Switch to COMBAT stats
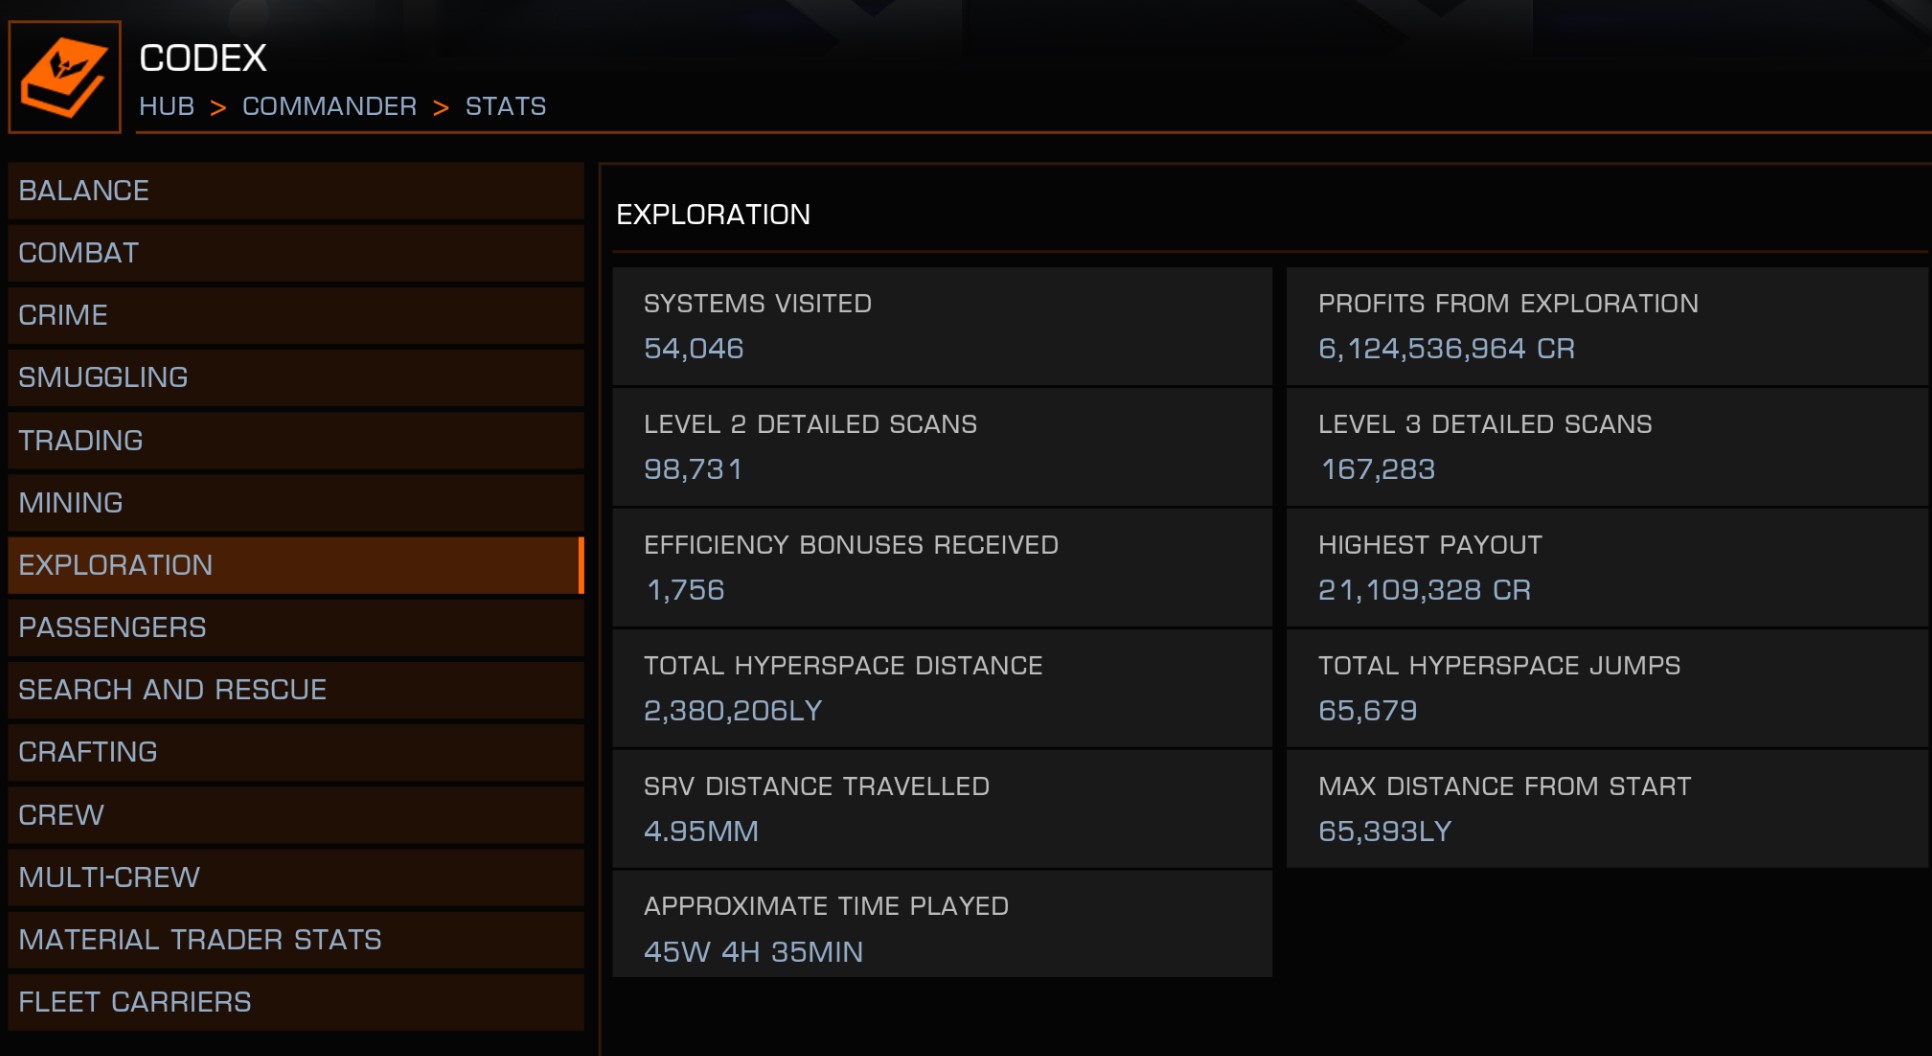The width and height of the screenshot is (1932, 1056). pyautogui.click(x=296, y=253)
